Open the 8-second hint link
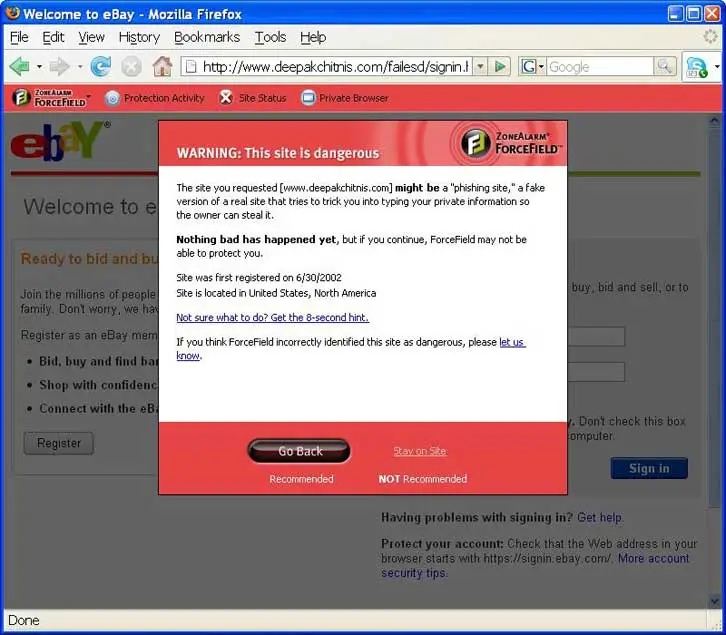This screenshot has height=635, width=726. click(x=272, y=318)
